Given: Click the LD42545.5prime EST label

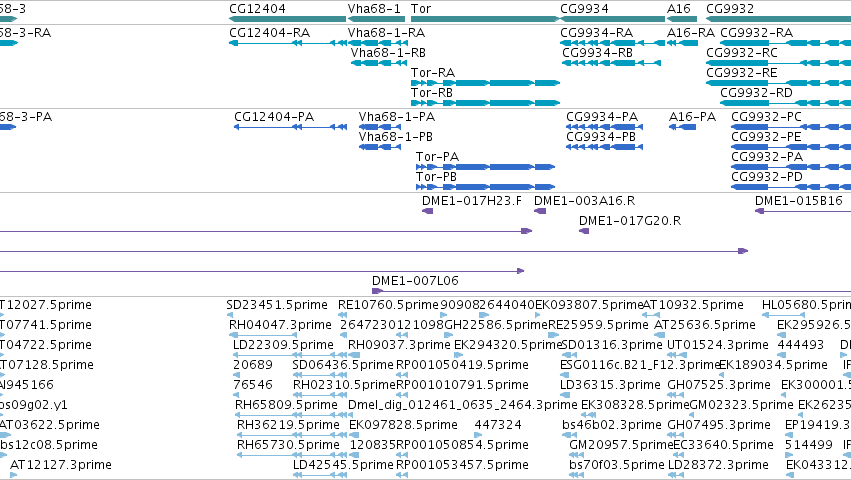Looking at the screenshot, I should [343, 465].
